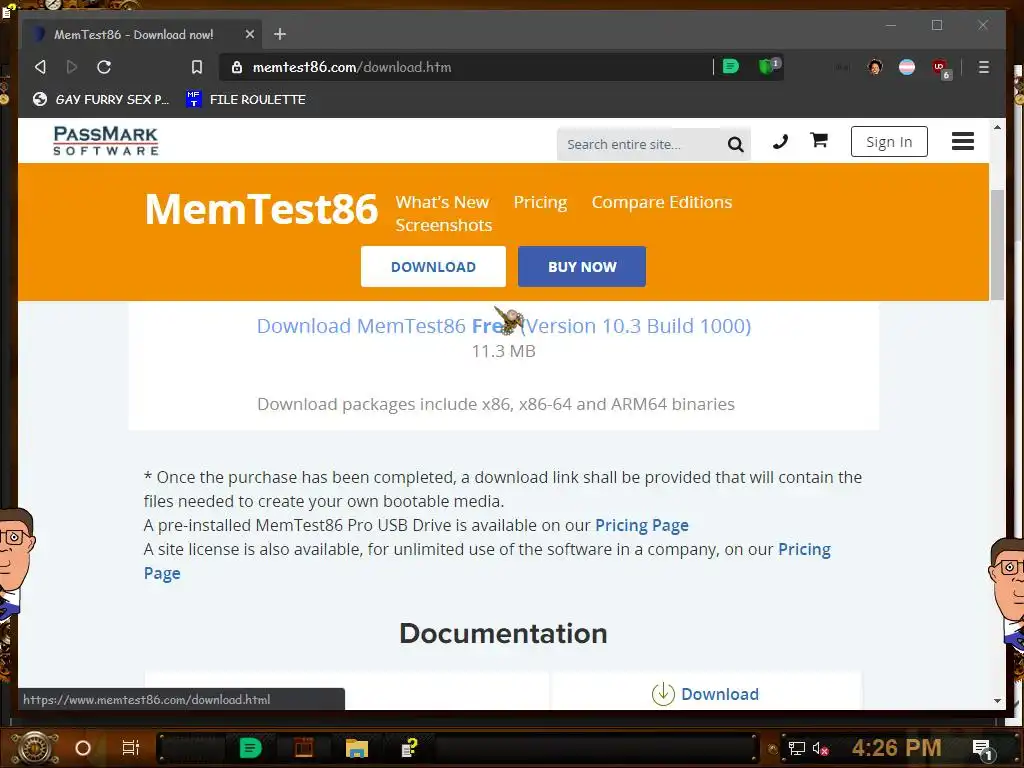Open the What's New menu item
The image size is (1024, 768).
coord(442,202)
